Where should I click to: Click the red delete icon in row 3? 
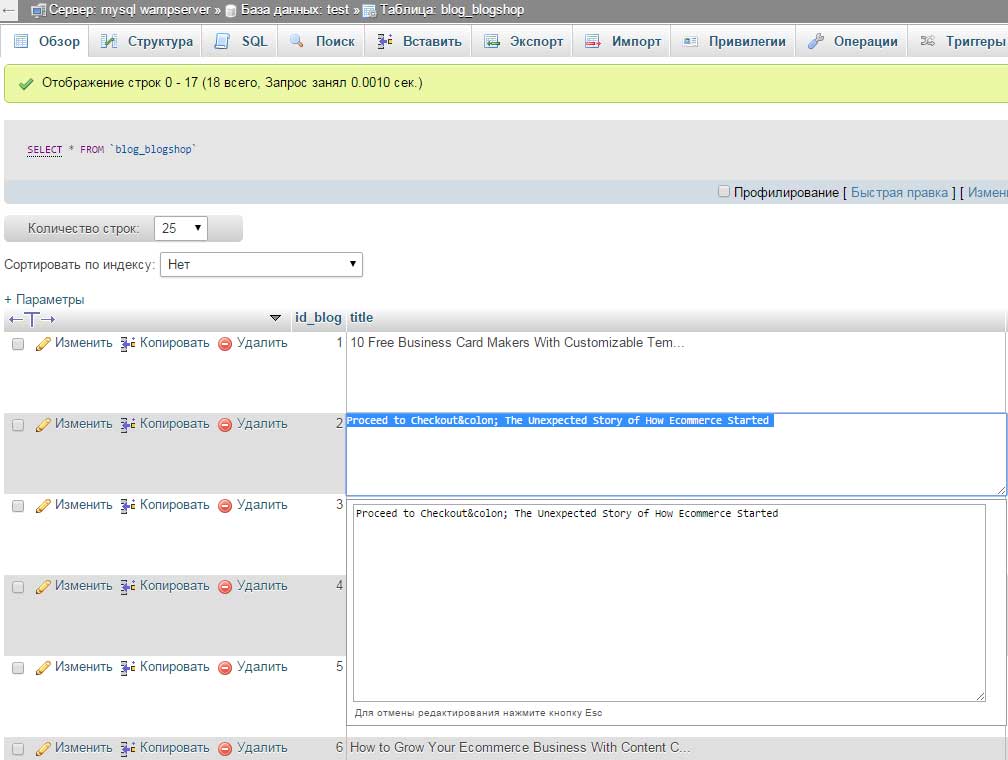(225, 506)
